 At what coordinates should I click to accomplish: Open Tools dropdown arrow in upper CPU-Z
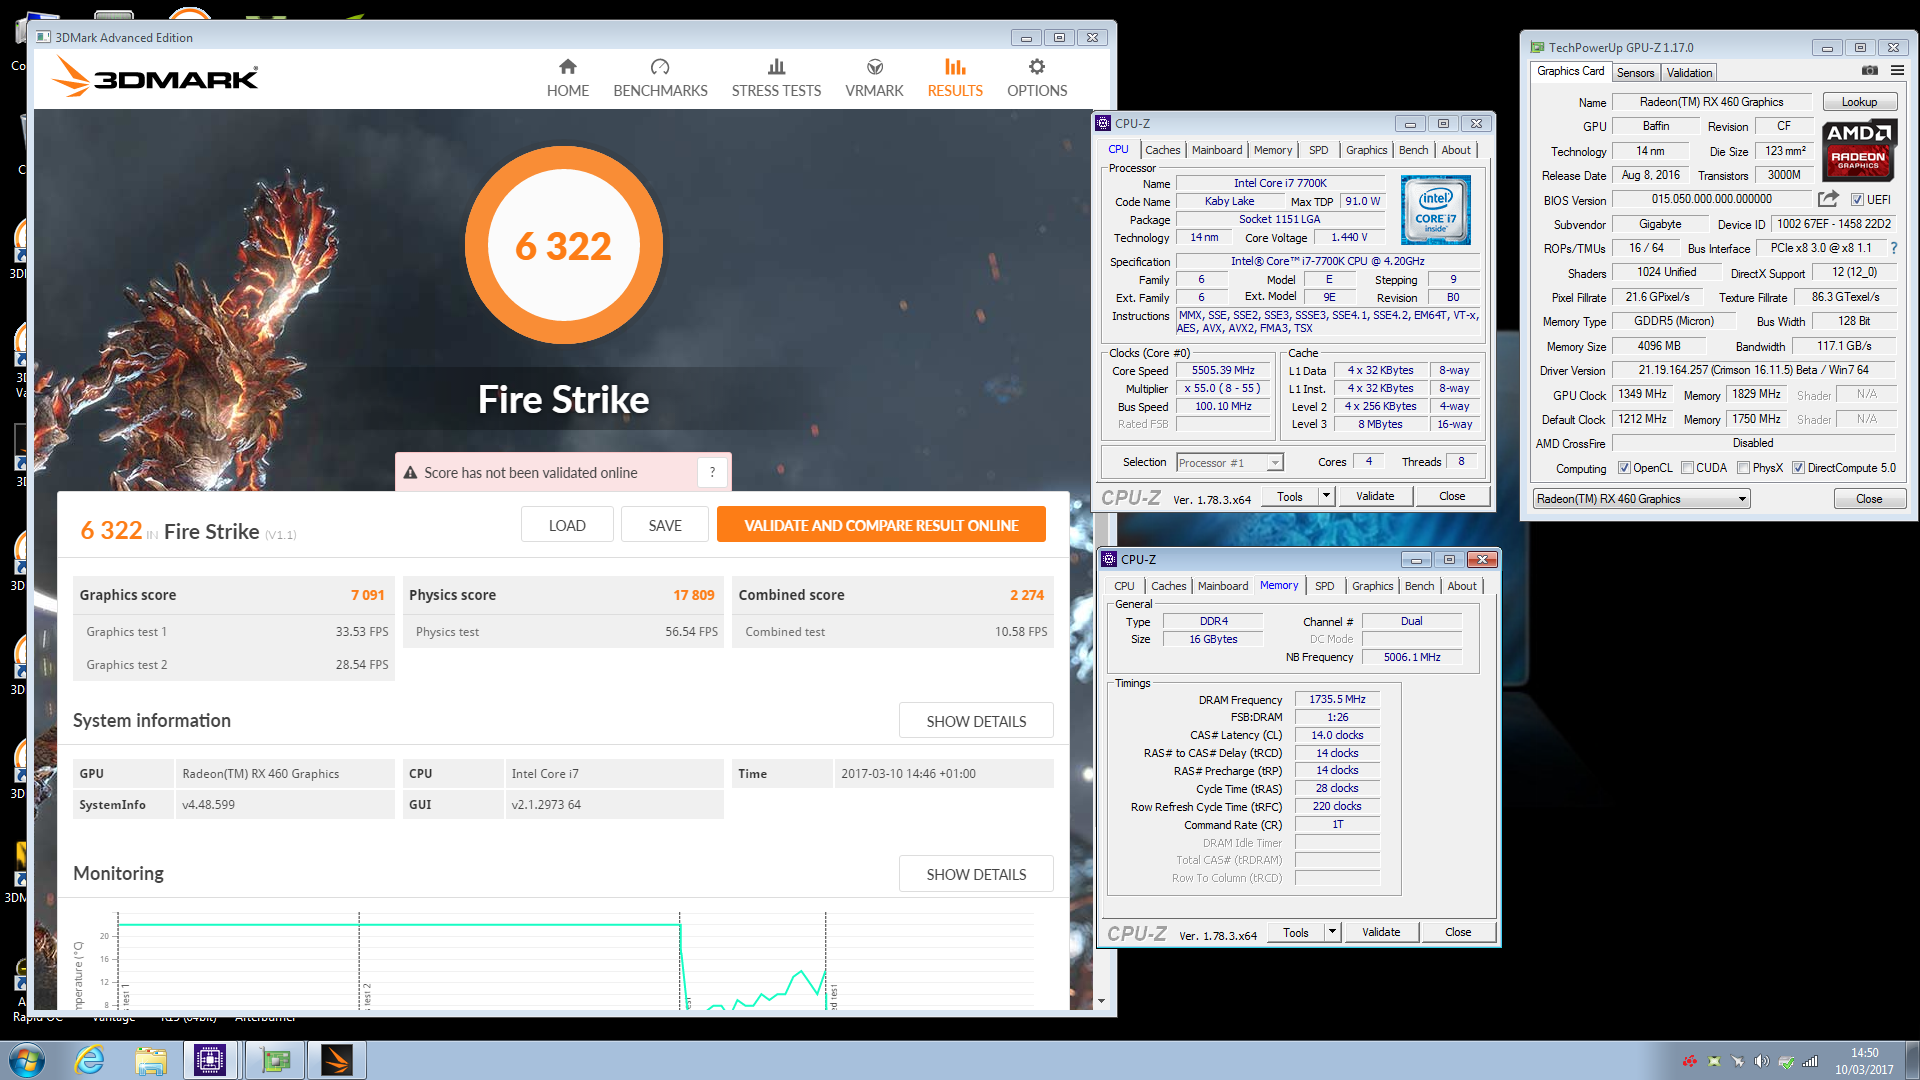(x=1326, y=496)
